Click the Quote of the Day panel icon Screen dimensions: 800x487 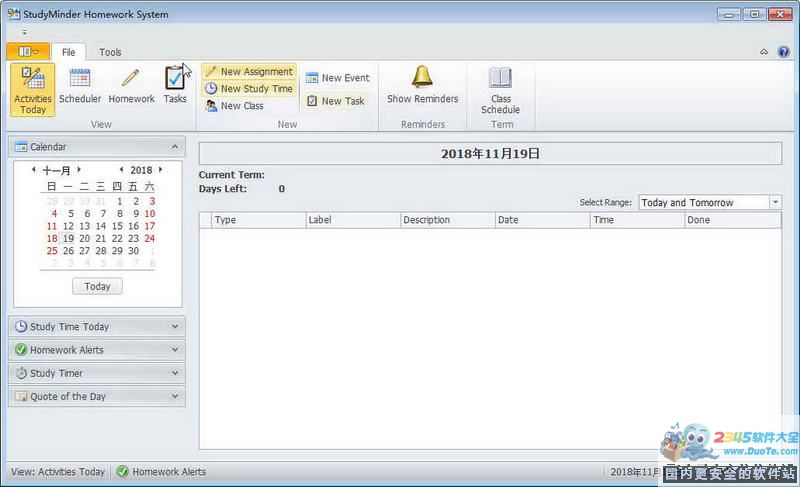(x=21, y=396)
